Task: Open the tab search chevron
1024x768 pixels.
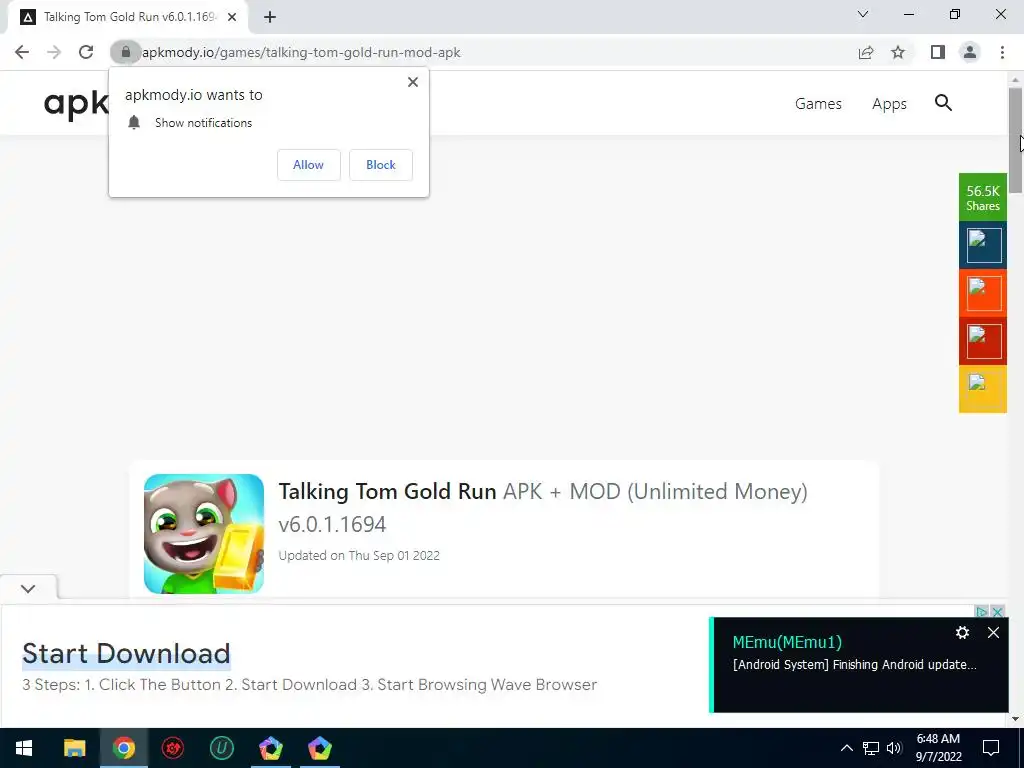Action: click(863, 14)
